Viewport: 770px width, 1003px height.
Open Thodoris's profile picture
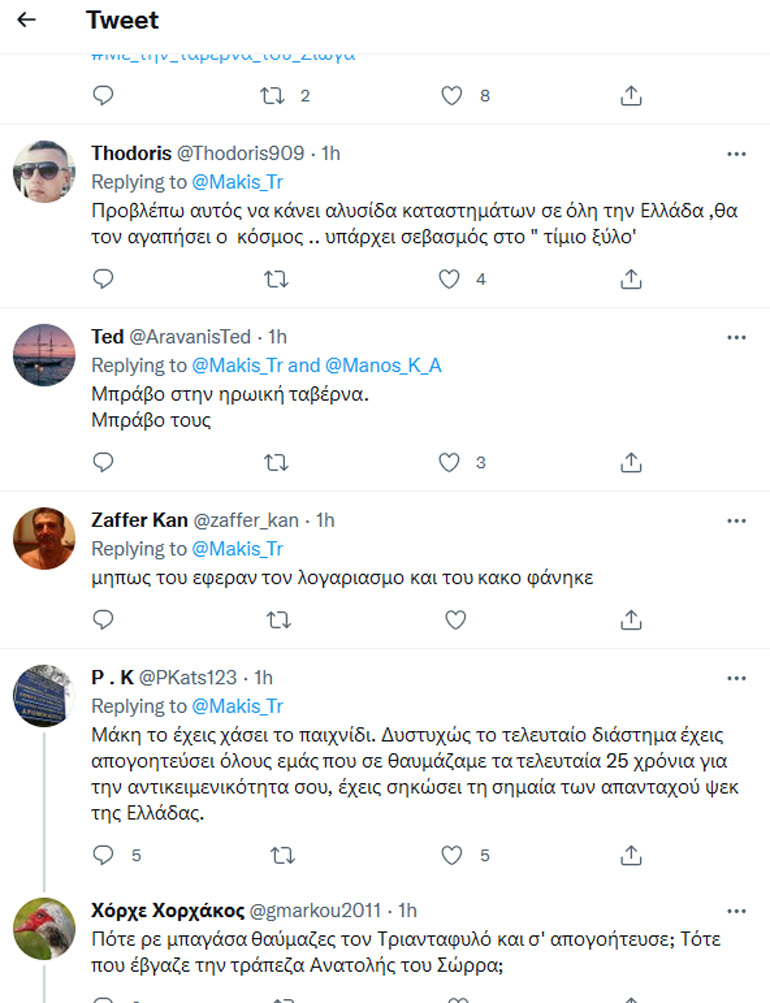44,171
